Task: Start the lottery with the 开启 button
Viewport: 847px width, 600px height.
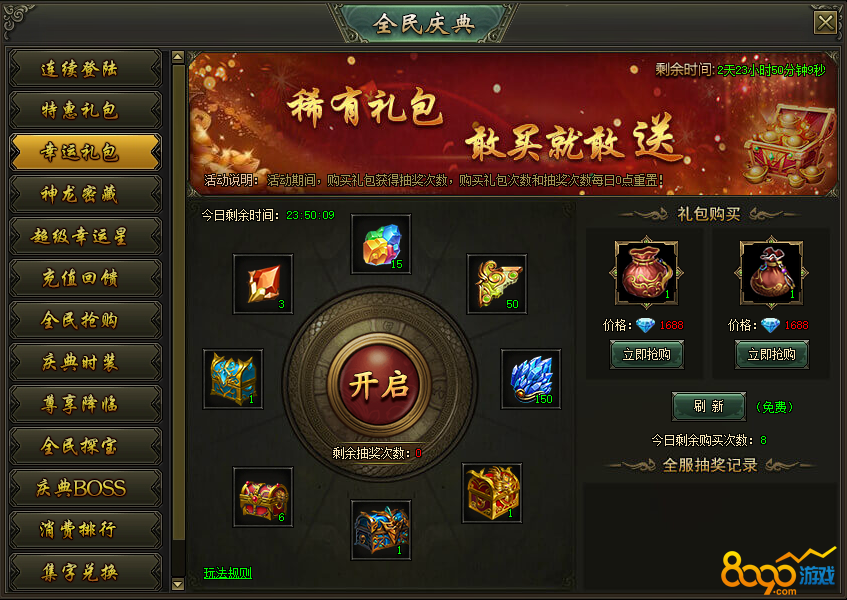Action: point(379,385)
